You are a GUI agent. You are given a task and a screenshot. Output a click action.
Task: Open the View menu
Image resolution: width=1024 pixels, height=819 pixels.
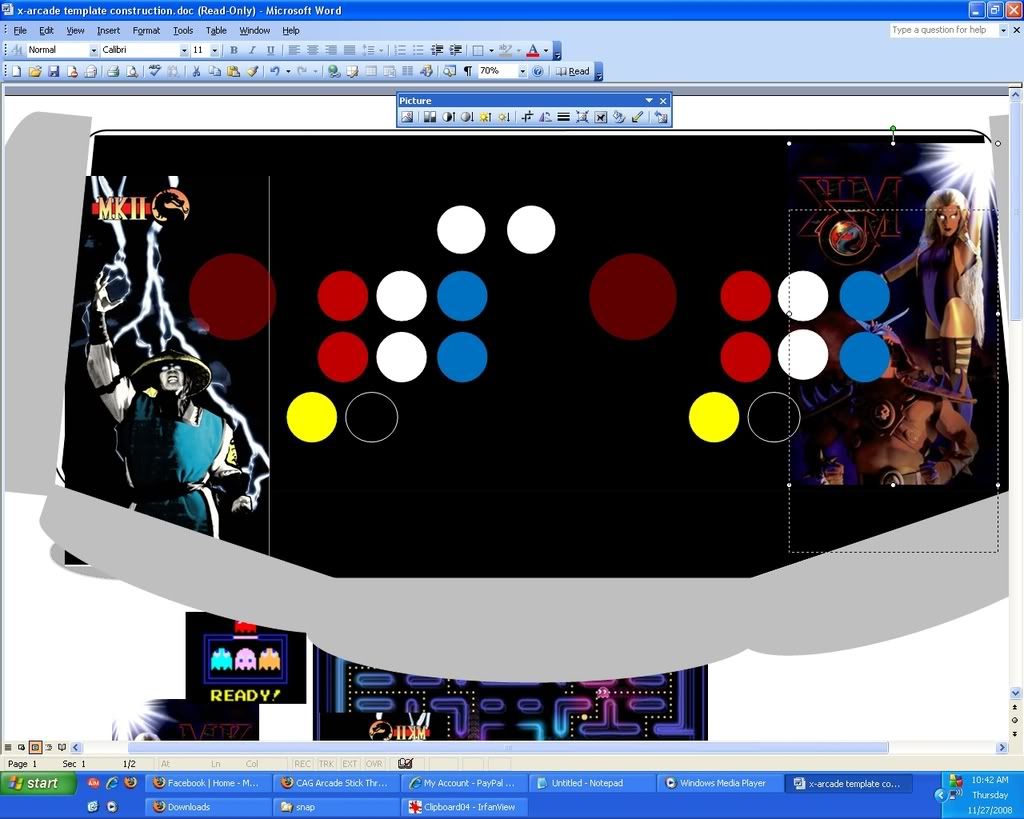pyautogui.click(x=75, y=31)
